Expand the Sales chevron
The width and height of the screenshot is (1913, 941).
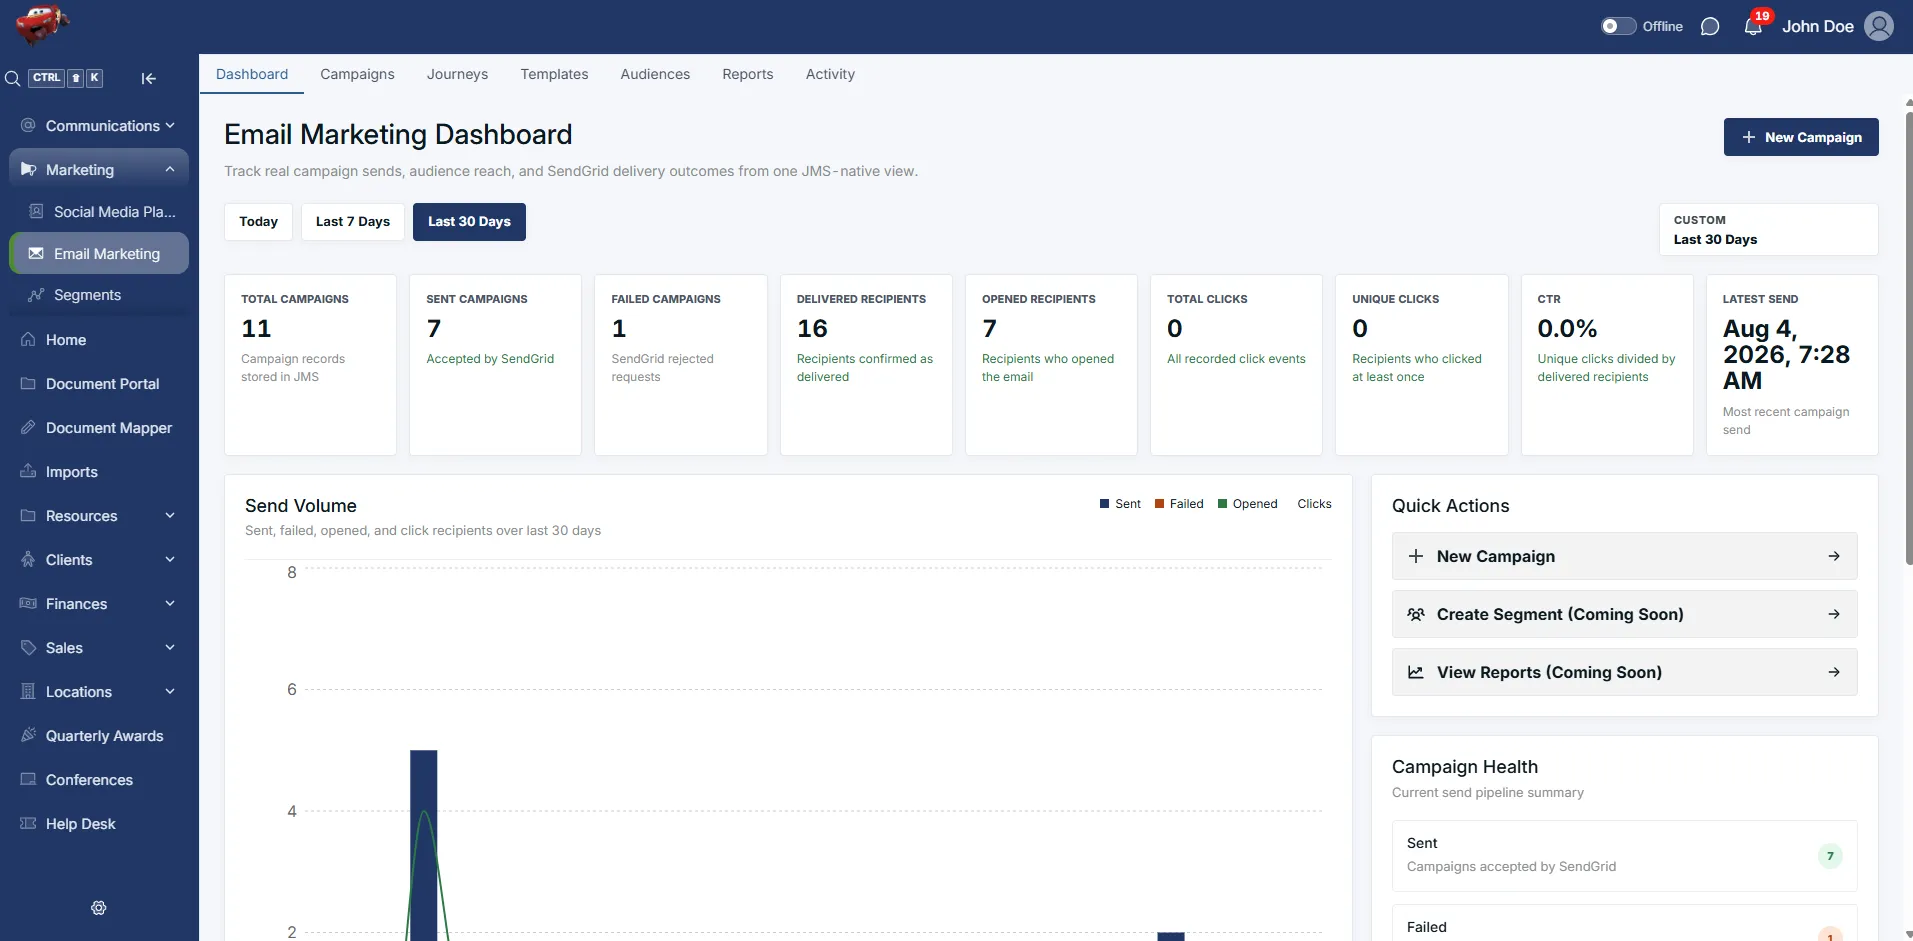170,647
